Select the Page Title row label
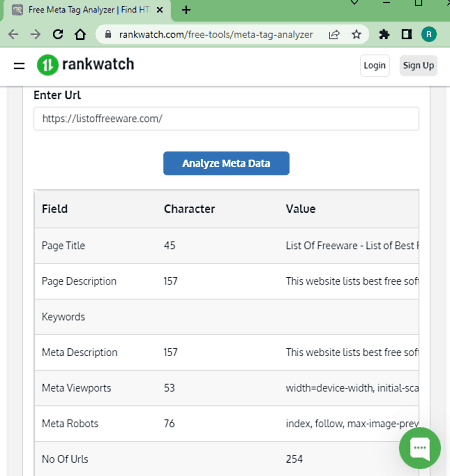Screen dimensions: 450x476 point(63,246)
